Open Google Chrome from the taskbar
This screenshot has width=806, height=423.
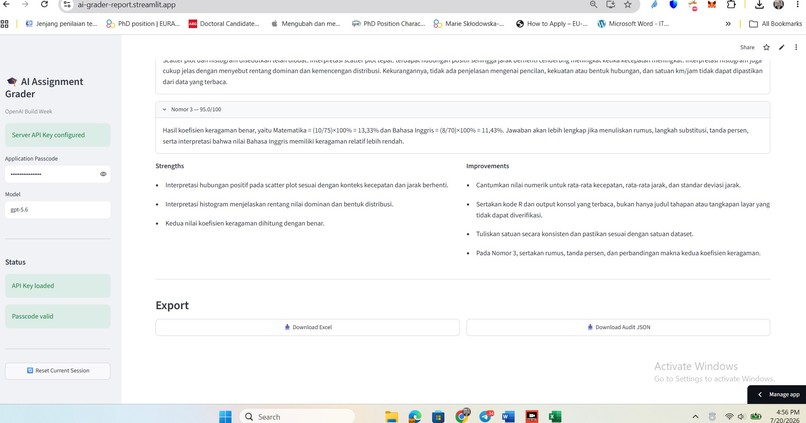(462, 415)
